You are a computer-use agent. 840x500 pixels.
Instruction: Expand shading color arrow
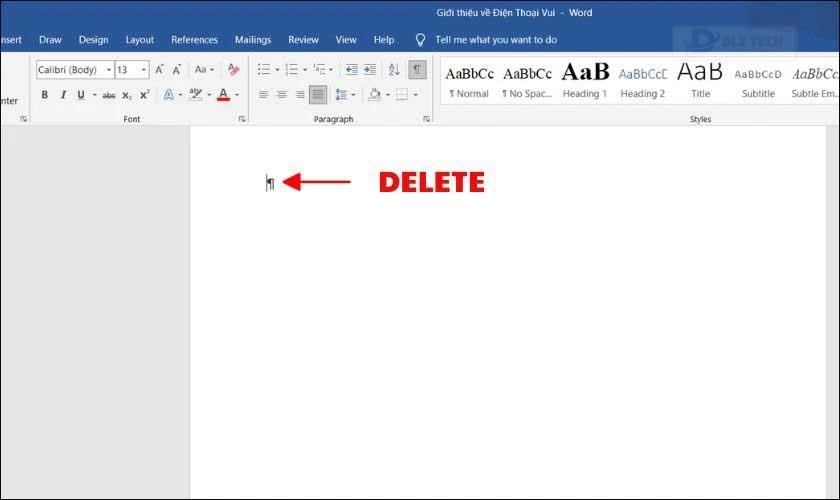click(x=388, y=95)
